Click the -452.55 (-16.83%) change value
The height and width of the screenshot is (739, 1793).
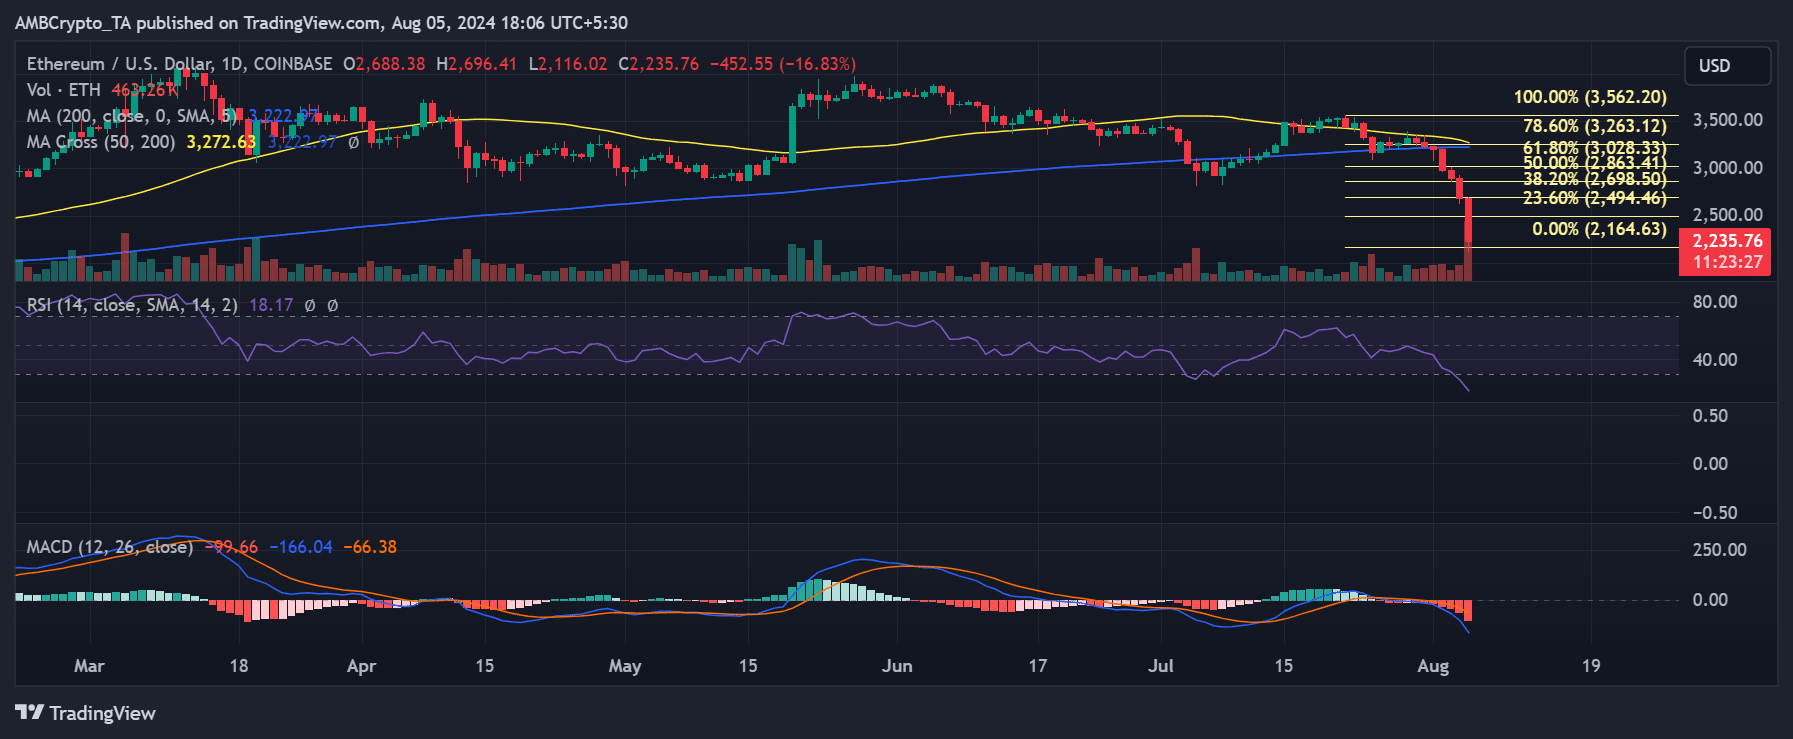[x=783, y=64]
